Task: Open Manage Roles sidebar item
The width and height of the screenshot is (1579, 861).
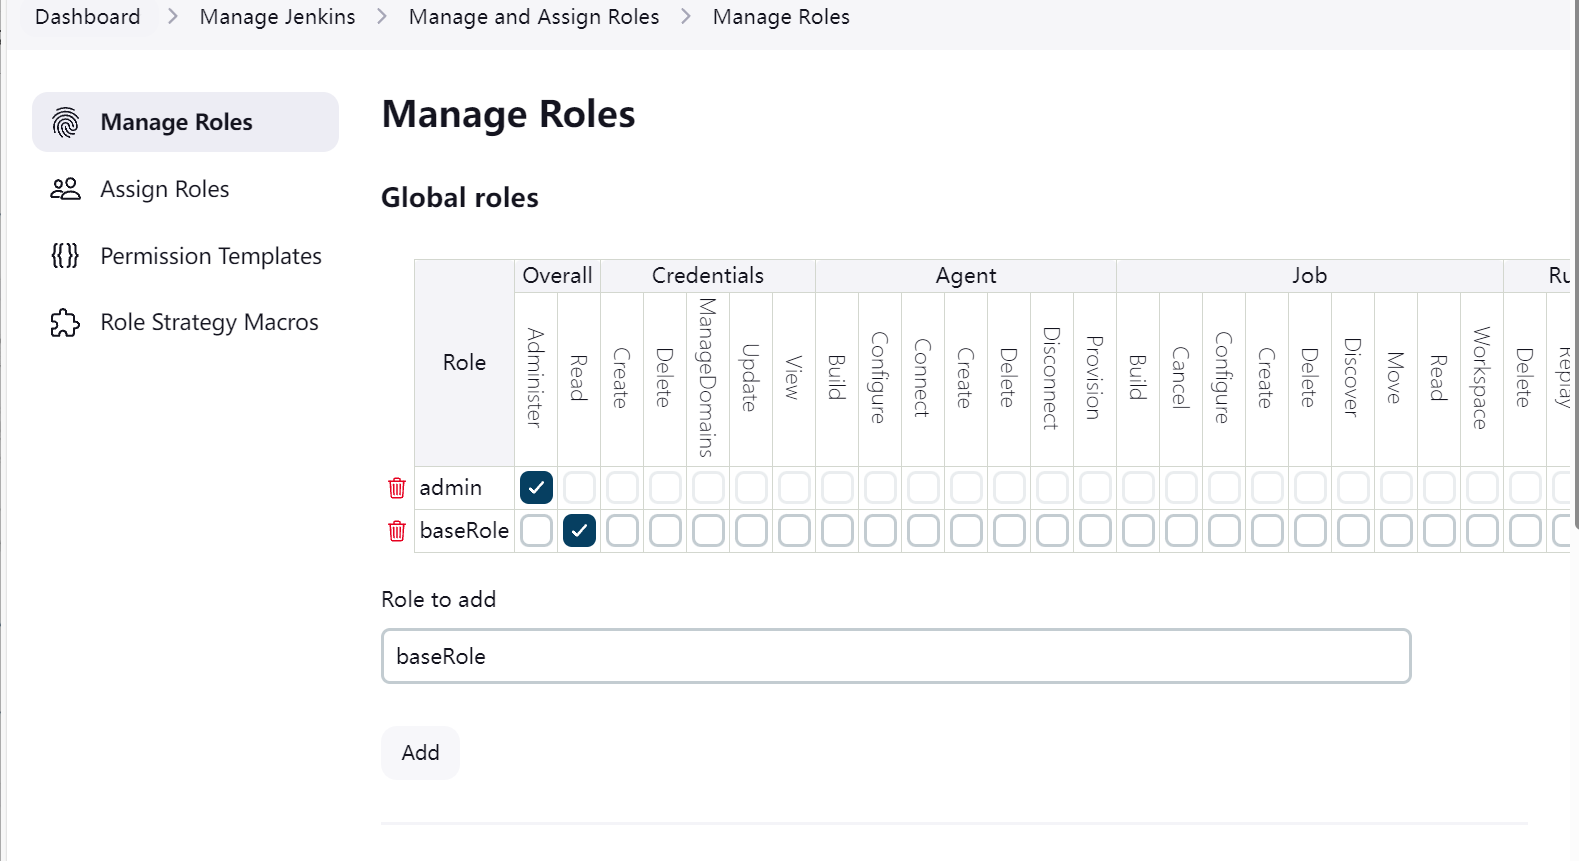Action: coord(185,122)
